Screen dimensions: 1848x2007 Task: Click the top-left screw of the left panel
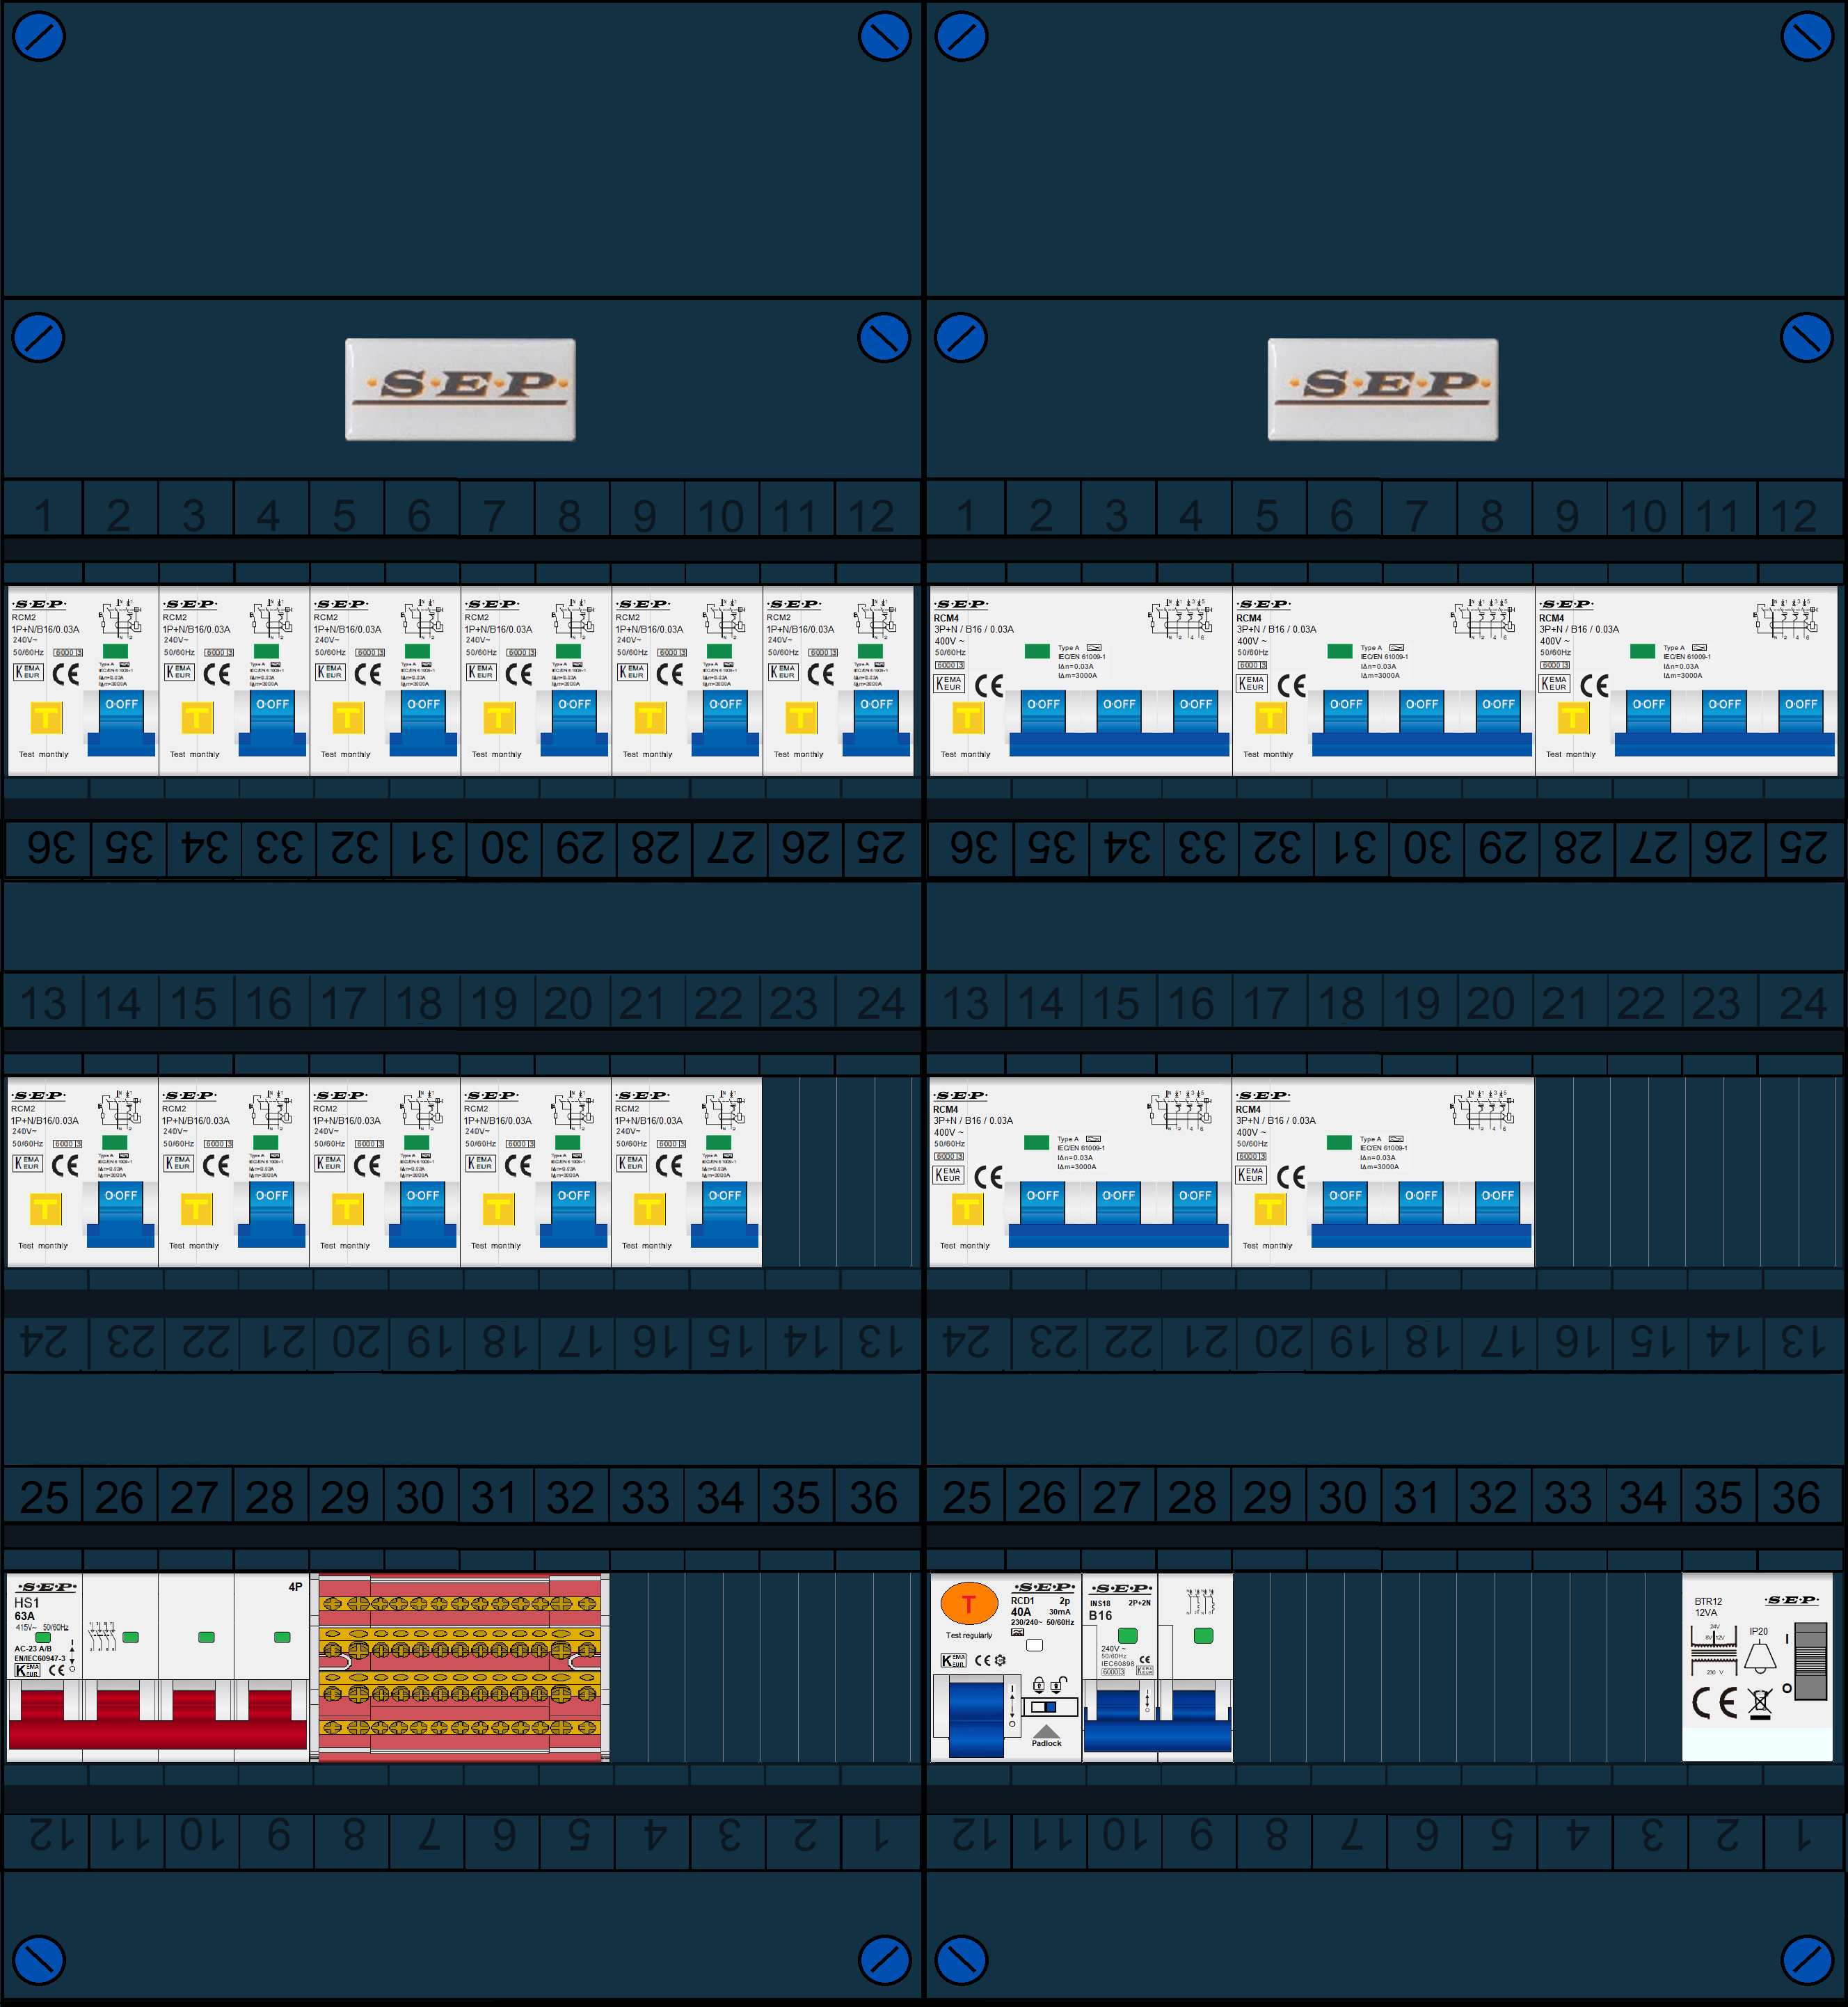39,36
